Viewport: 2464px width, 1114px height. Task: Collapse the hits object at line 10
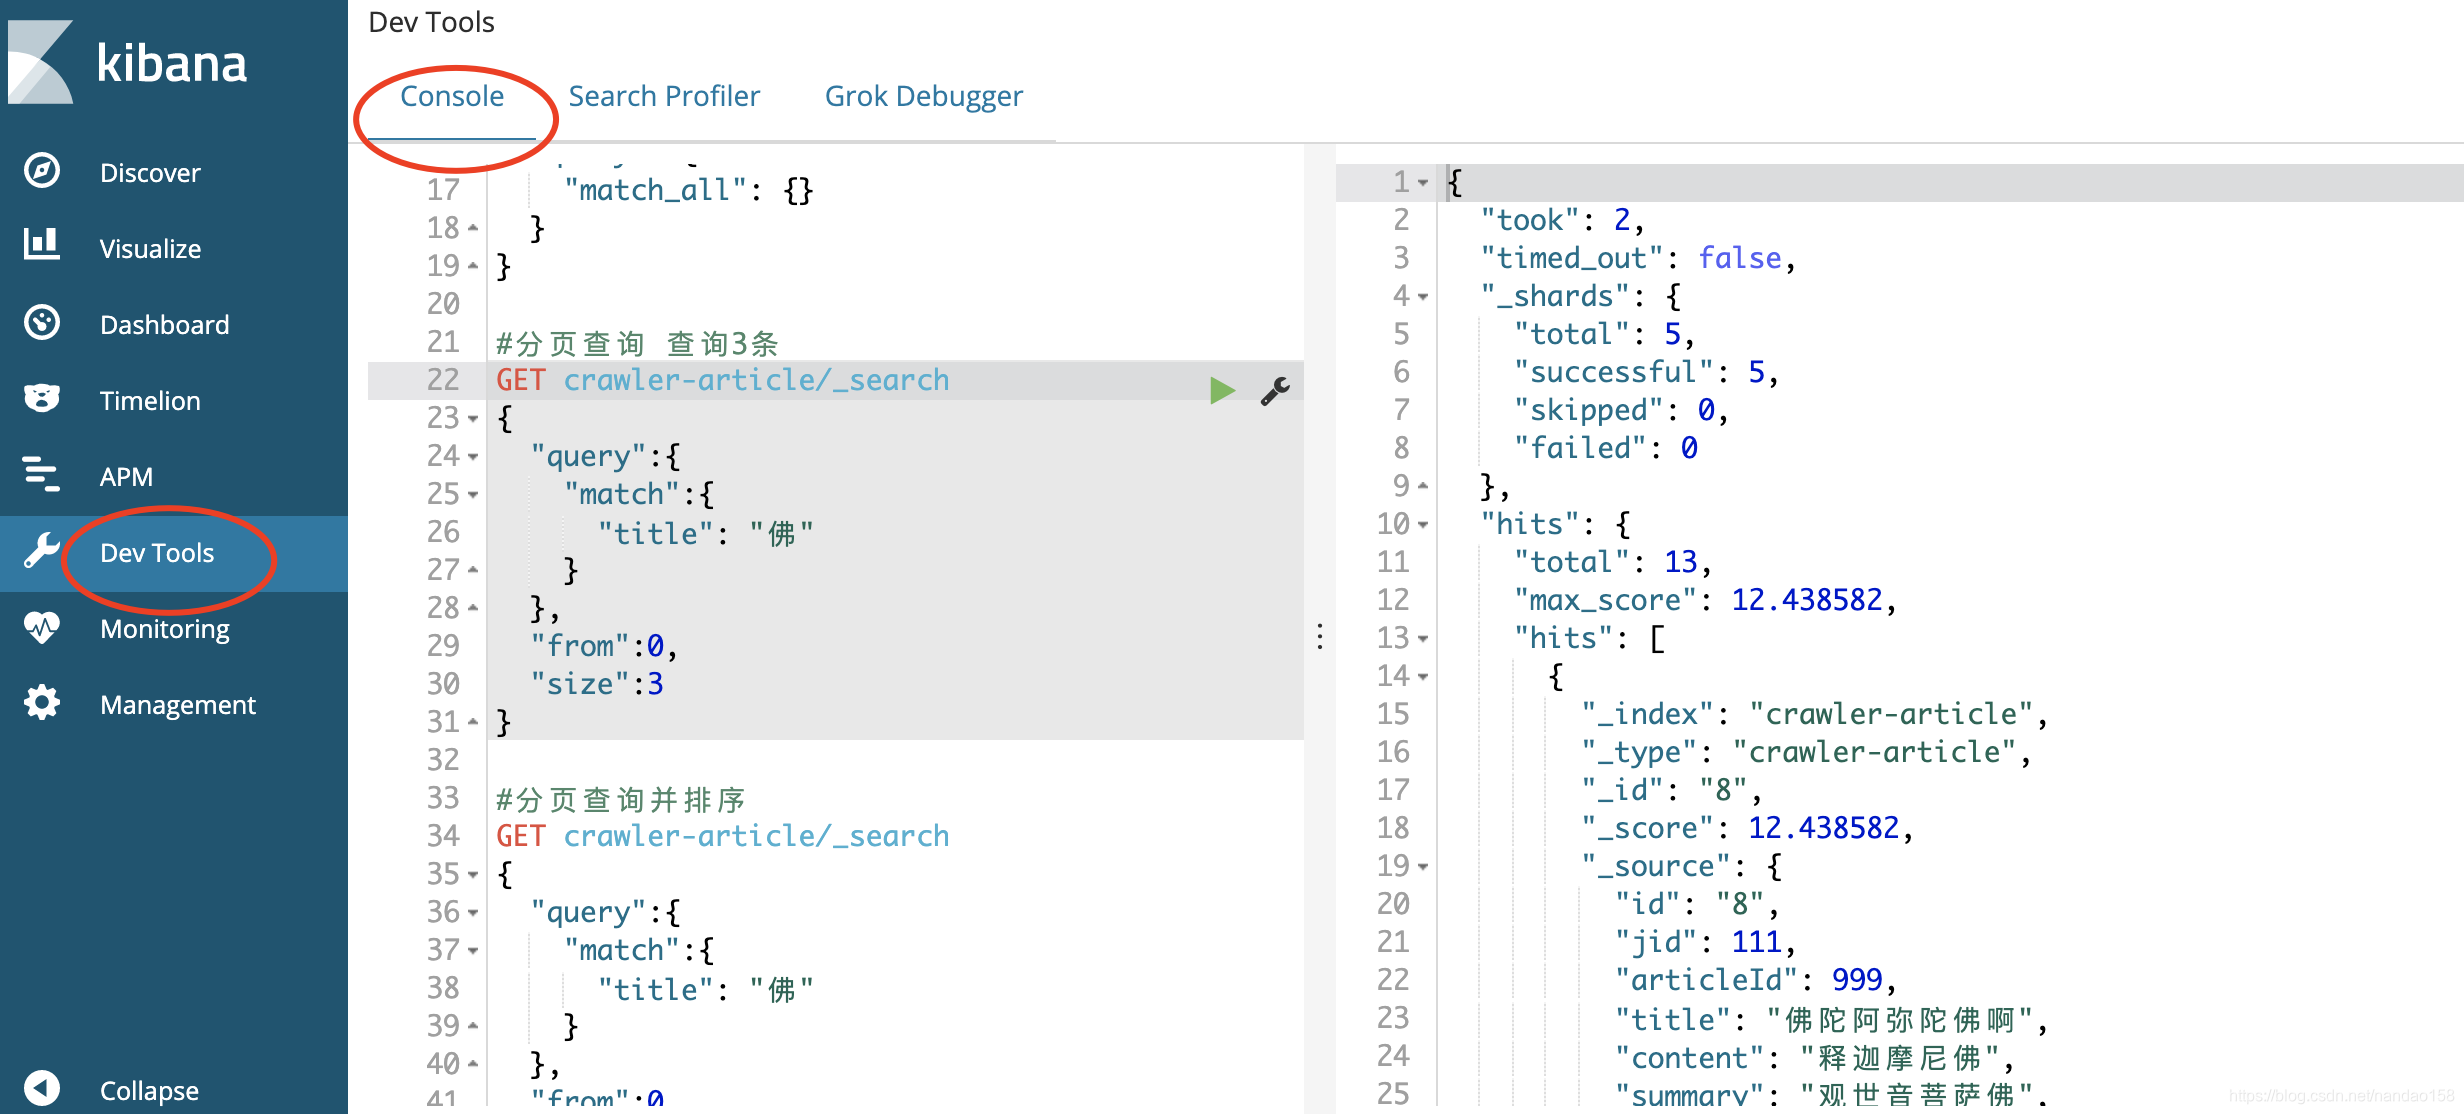1420,523
